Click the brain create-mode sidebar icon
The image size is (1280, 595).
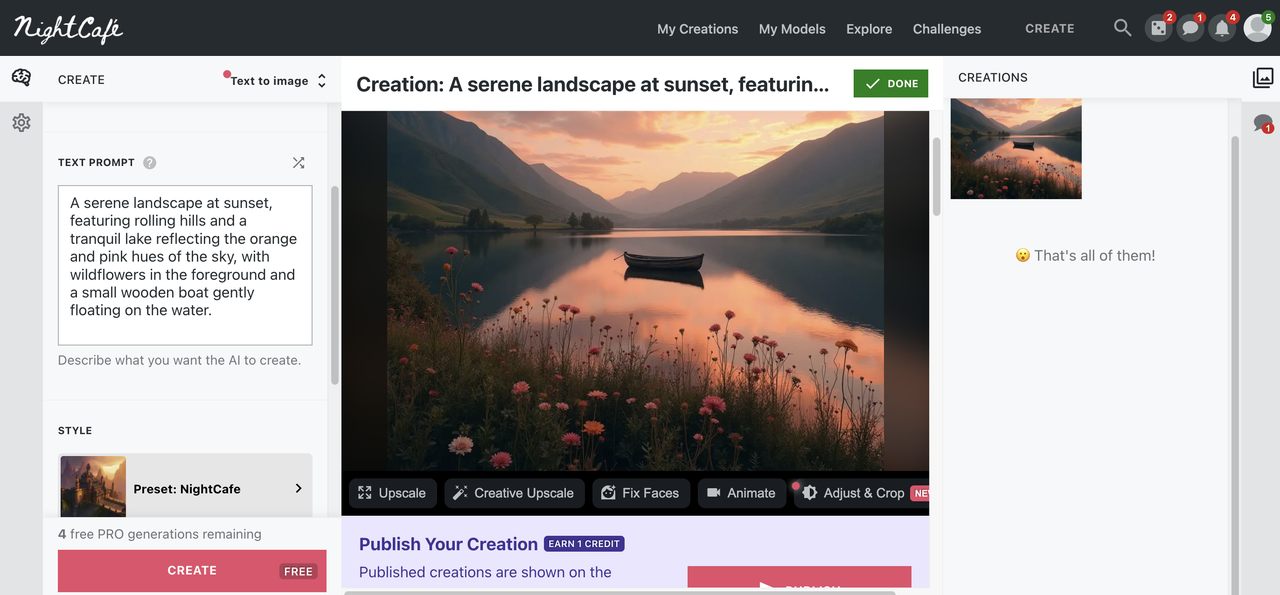[21, 78]
